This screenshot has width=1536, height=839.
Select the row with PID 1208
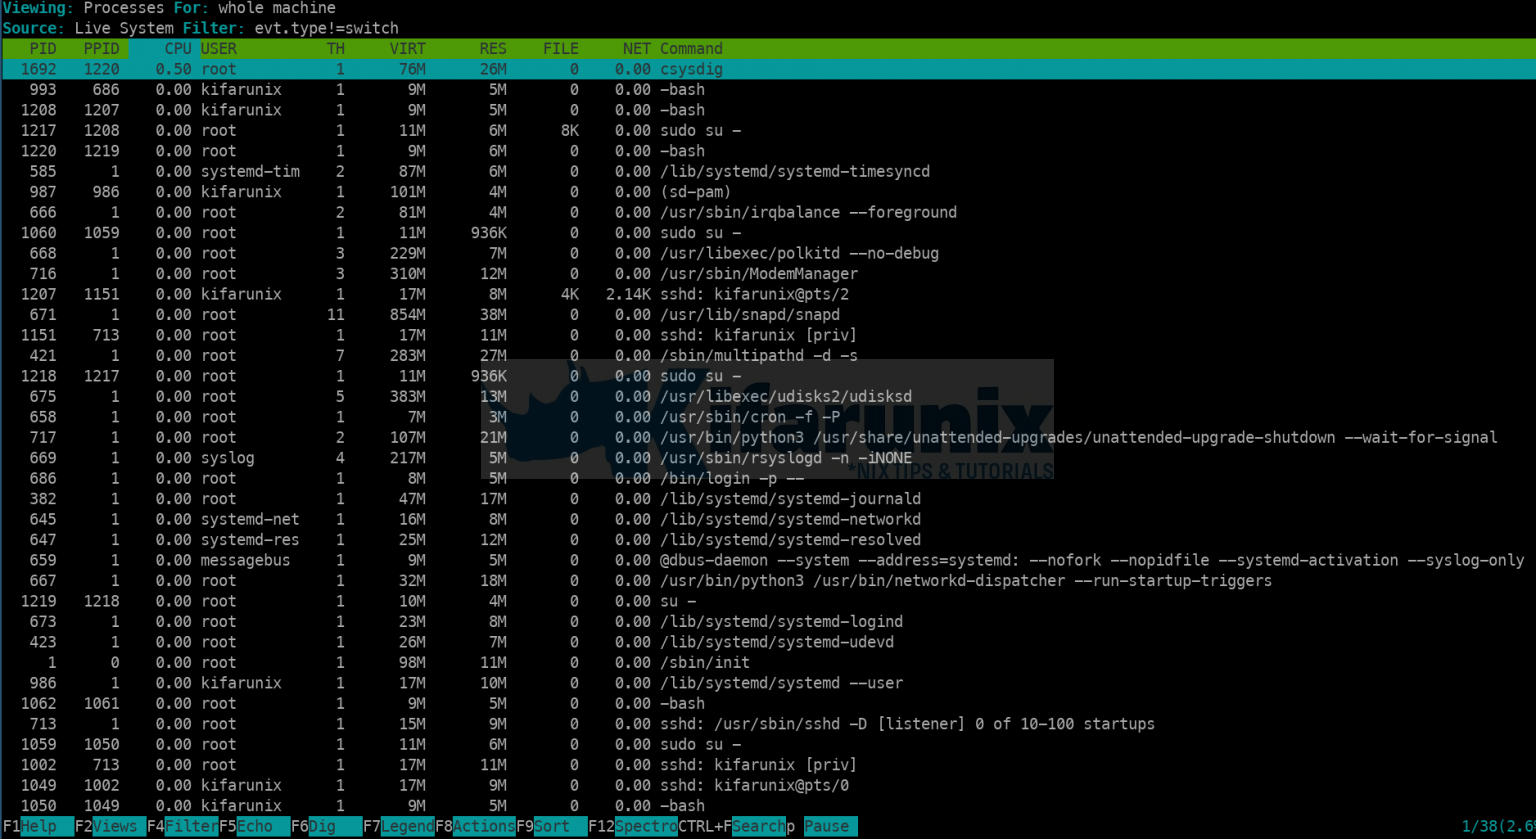(768, 110)
